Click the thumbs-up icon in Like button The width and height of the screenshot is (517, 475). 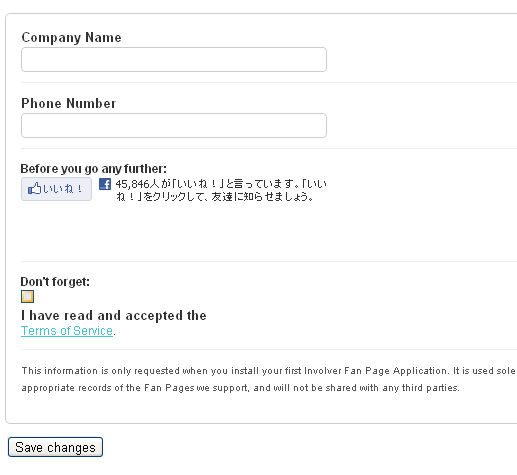coord(34,189)
